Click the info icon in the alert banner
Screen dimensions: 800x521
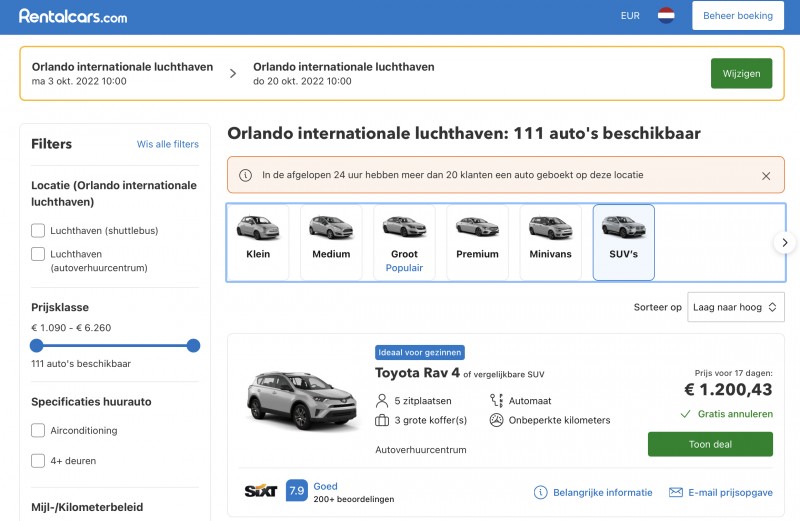pos(245,175)
